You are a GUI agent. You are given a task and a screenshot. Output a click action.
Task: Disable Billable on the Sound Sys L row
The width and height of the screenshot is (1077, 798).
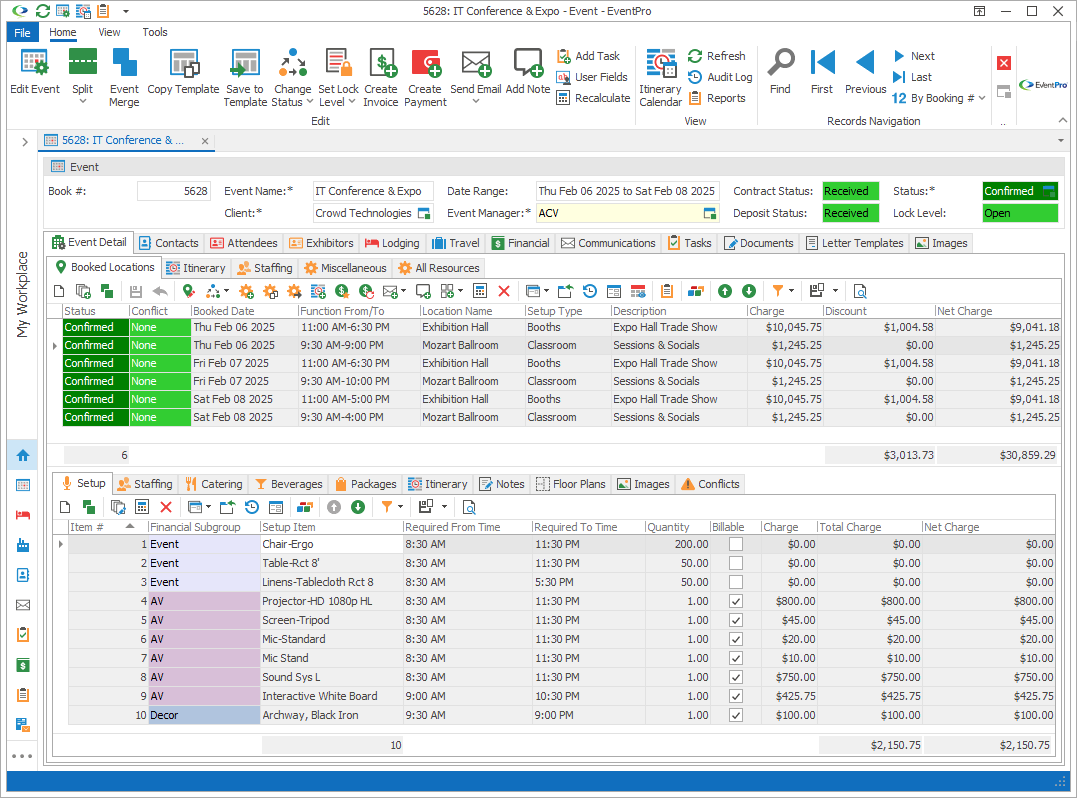coord(736,677)
